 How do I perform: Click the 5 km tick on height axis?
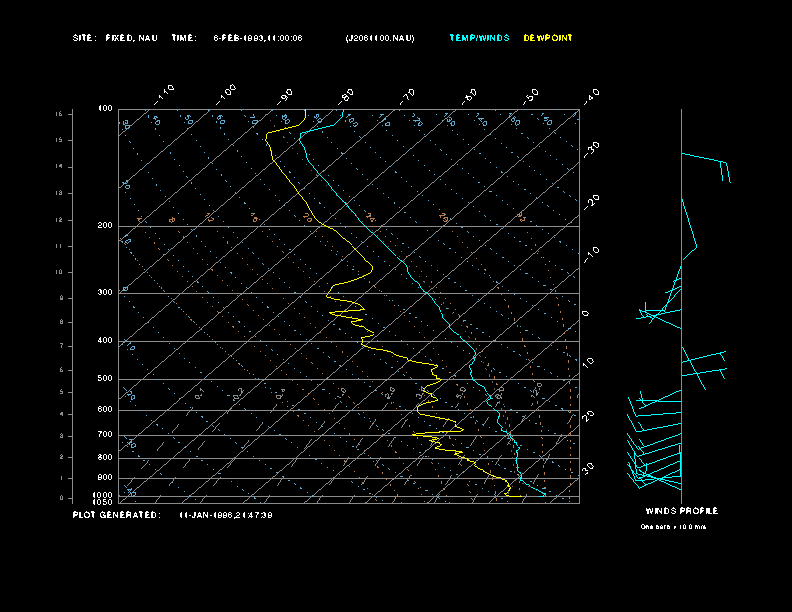pyautogui.click(x=62, y=392)
